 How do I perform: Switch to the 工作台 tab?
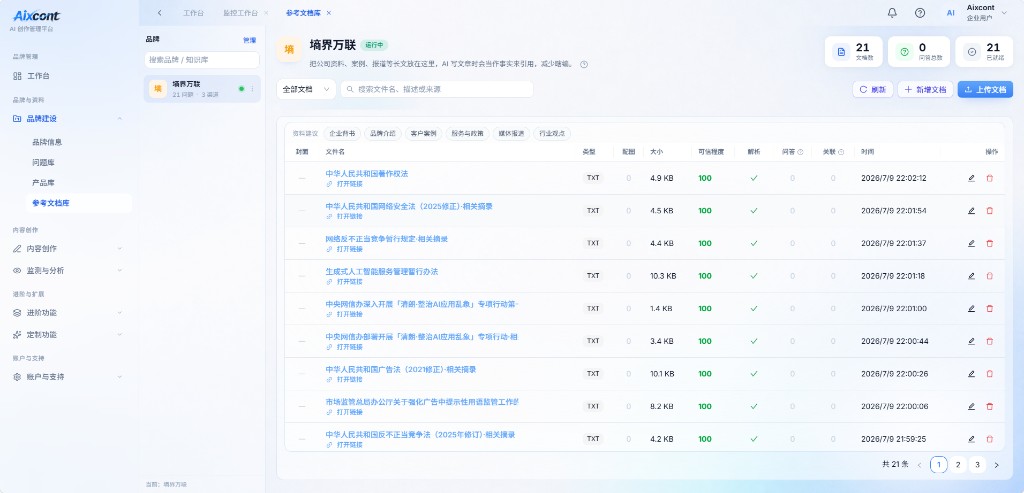[193, 13]
